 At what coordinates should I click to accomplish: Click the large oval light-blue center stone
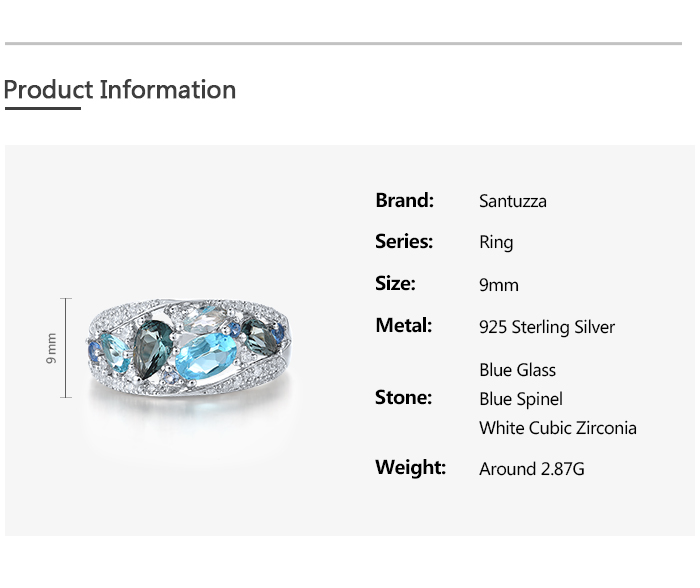pos(206,352)
